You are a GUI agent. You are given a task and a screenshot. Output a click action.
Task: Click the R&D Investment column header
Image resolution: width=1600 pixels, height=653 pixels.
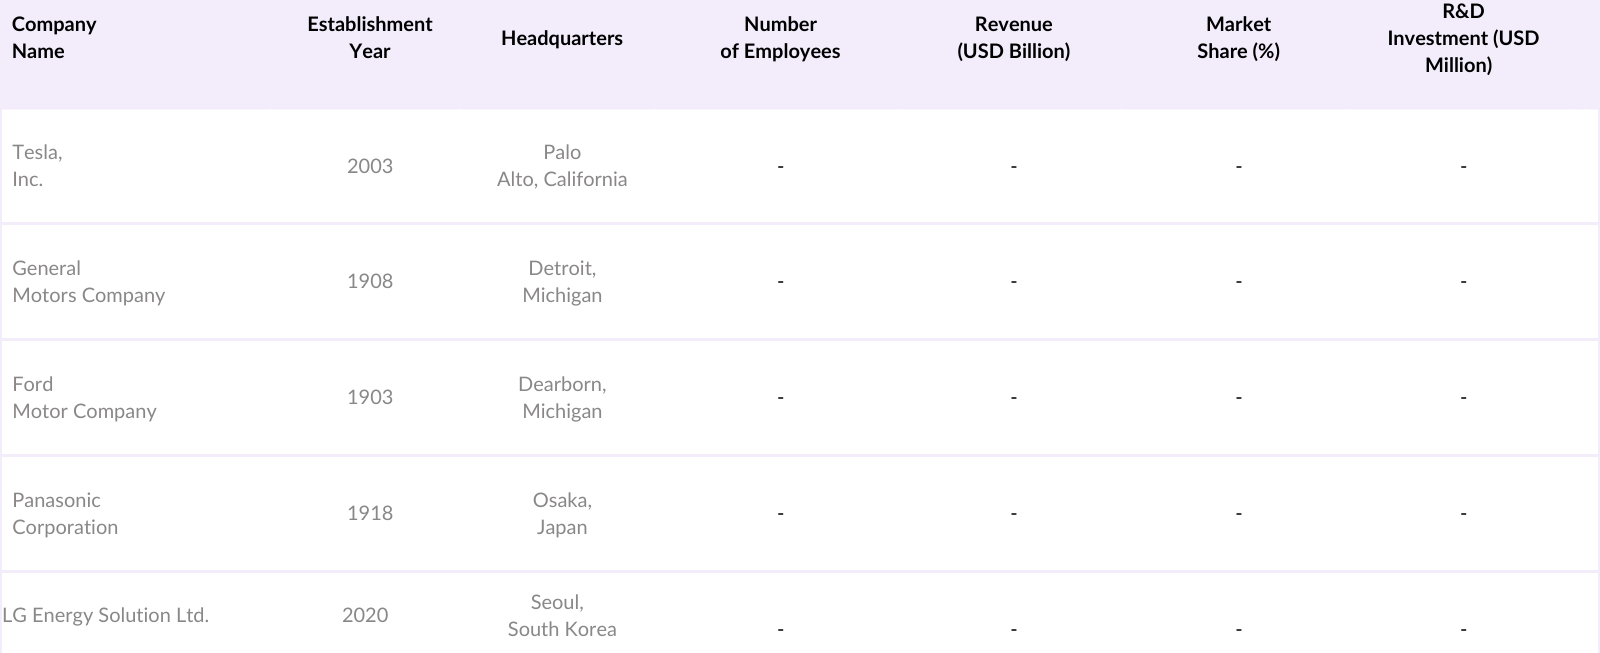(1462, 38)
